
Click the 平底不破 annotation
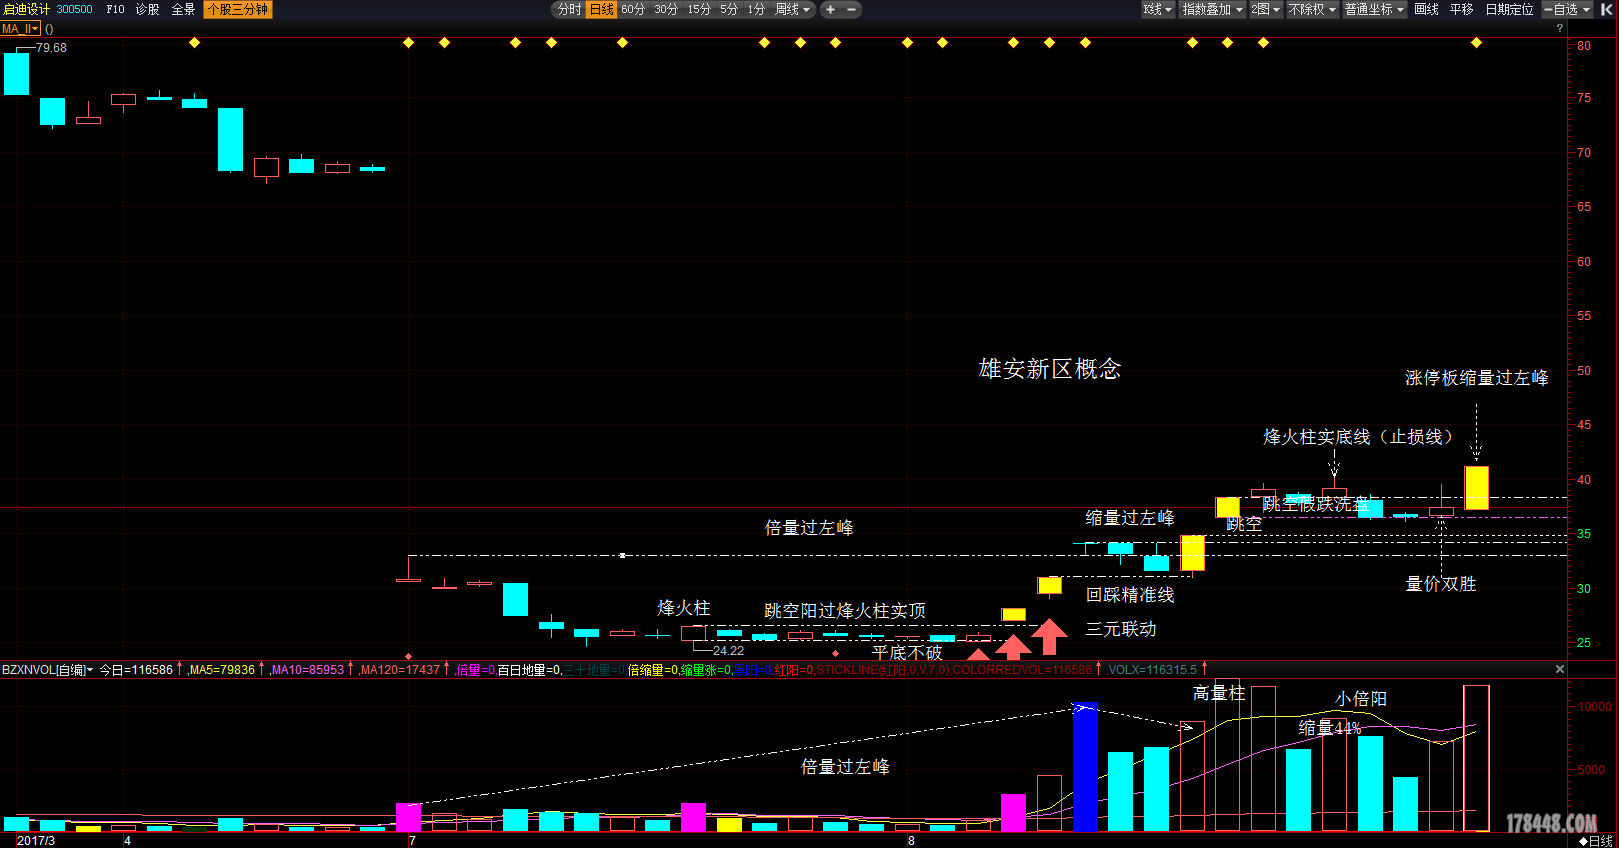click(x=907, y=653)
